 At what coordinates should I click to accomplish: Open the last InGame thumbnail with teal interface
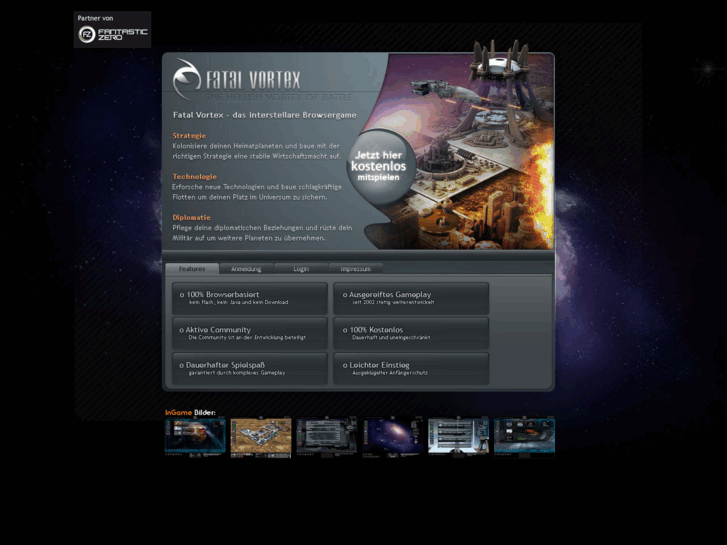click(524, 437)
